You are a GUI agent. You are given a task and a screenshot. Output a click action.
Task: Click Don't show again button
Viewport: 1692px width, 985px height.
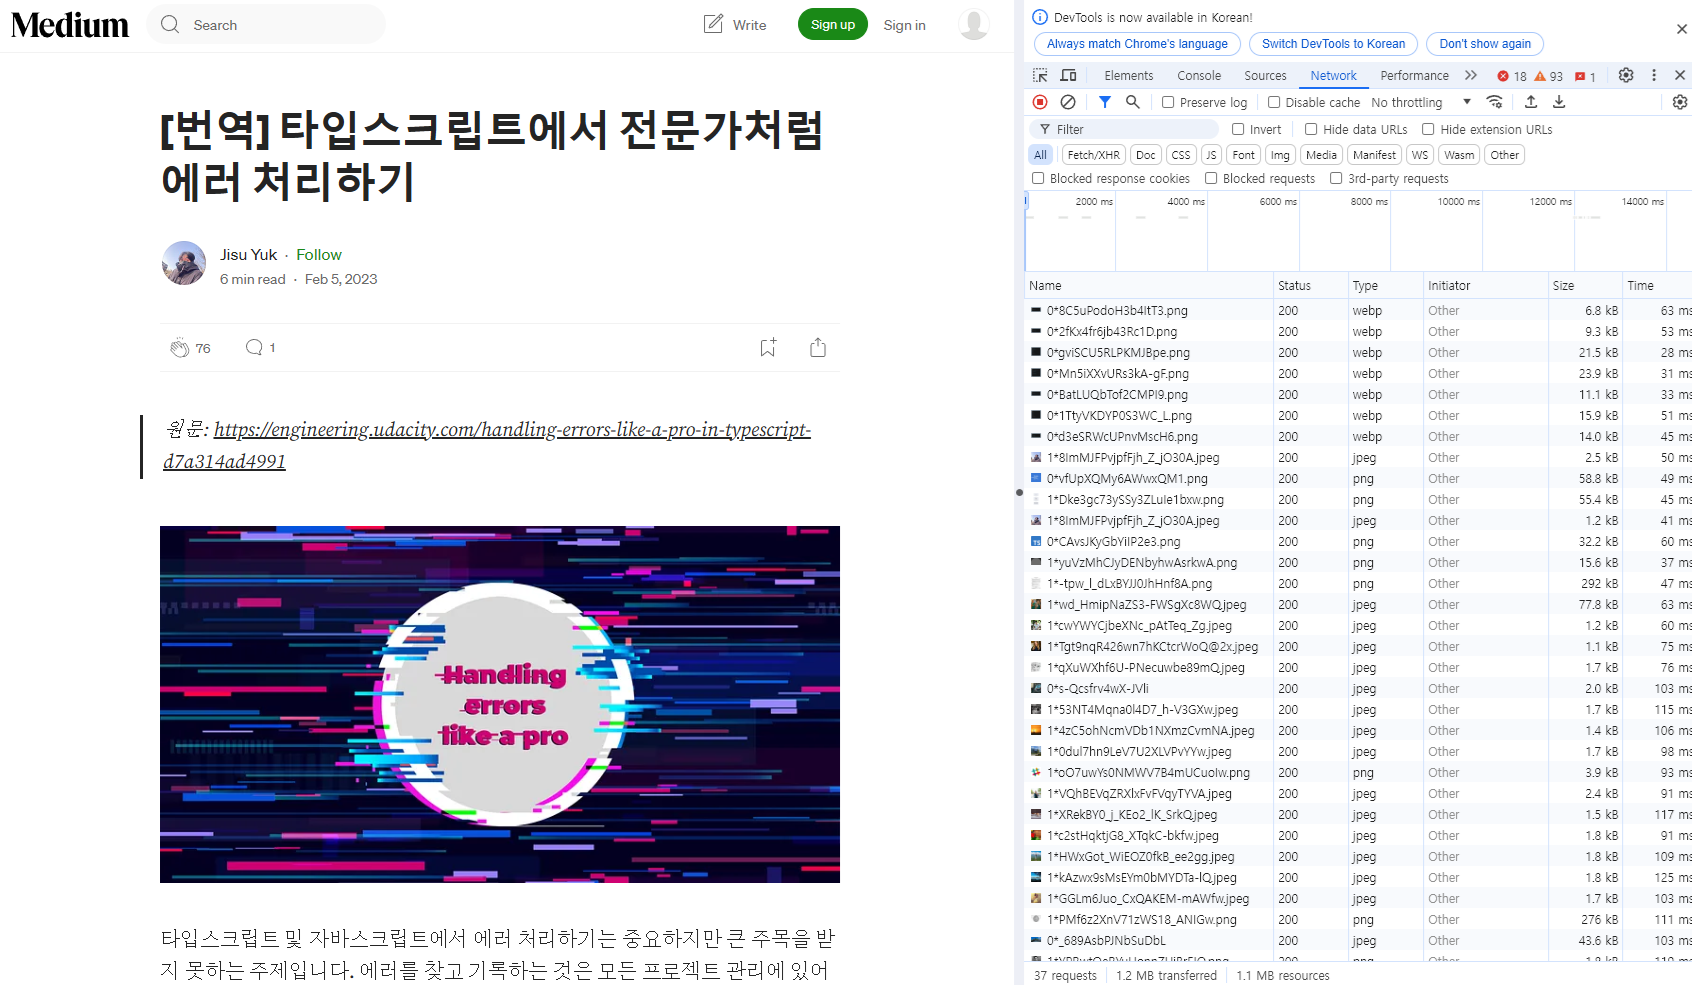[x=1485, y=44]
